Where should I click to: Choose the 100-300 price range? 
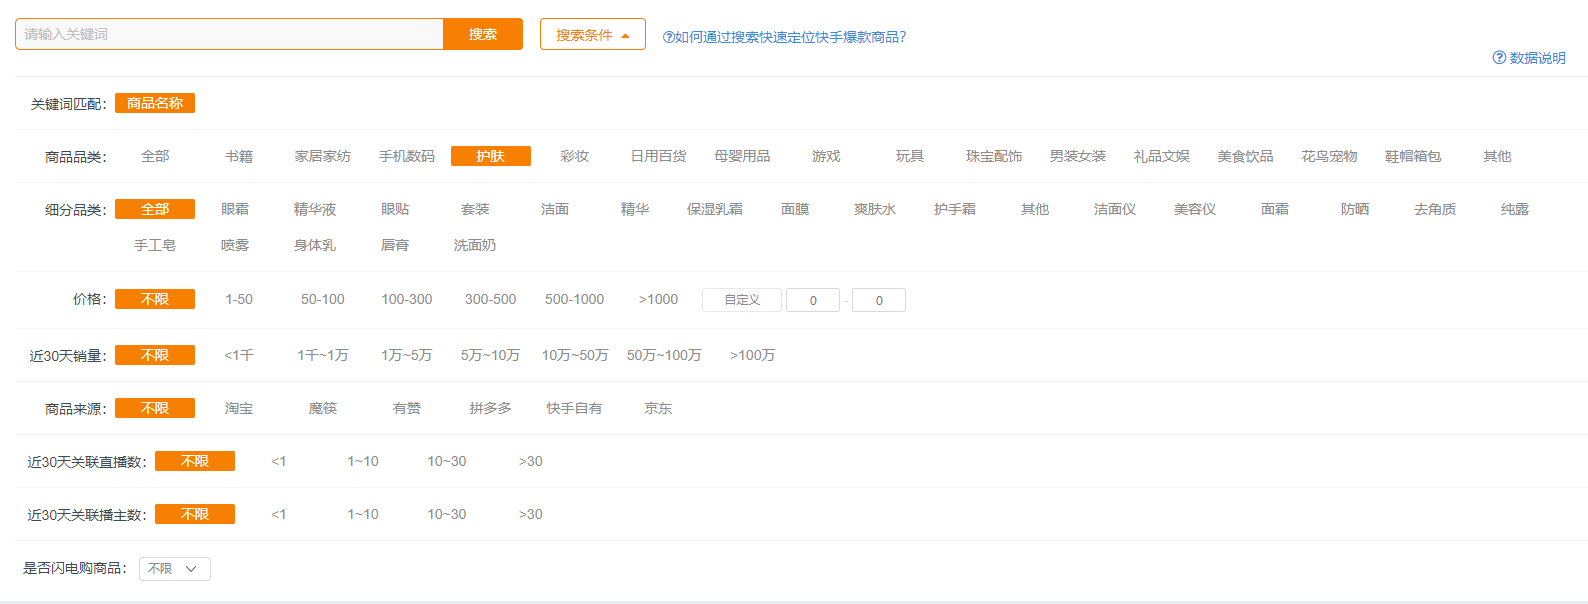(406, 299)
